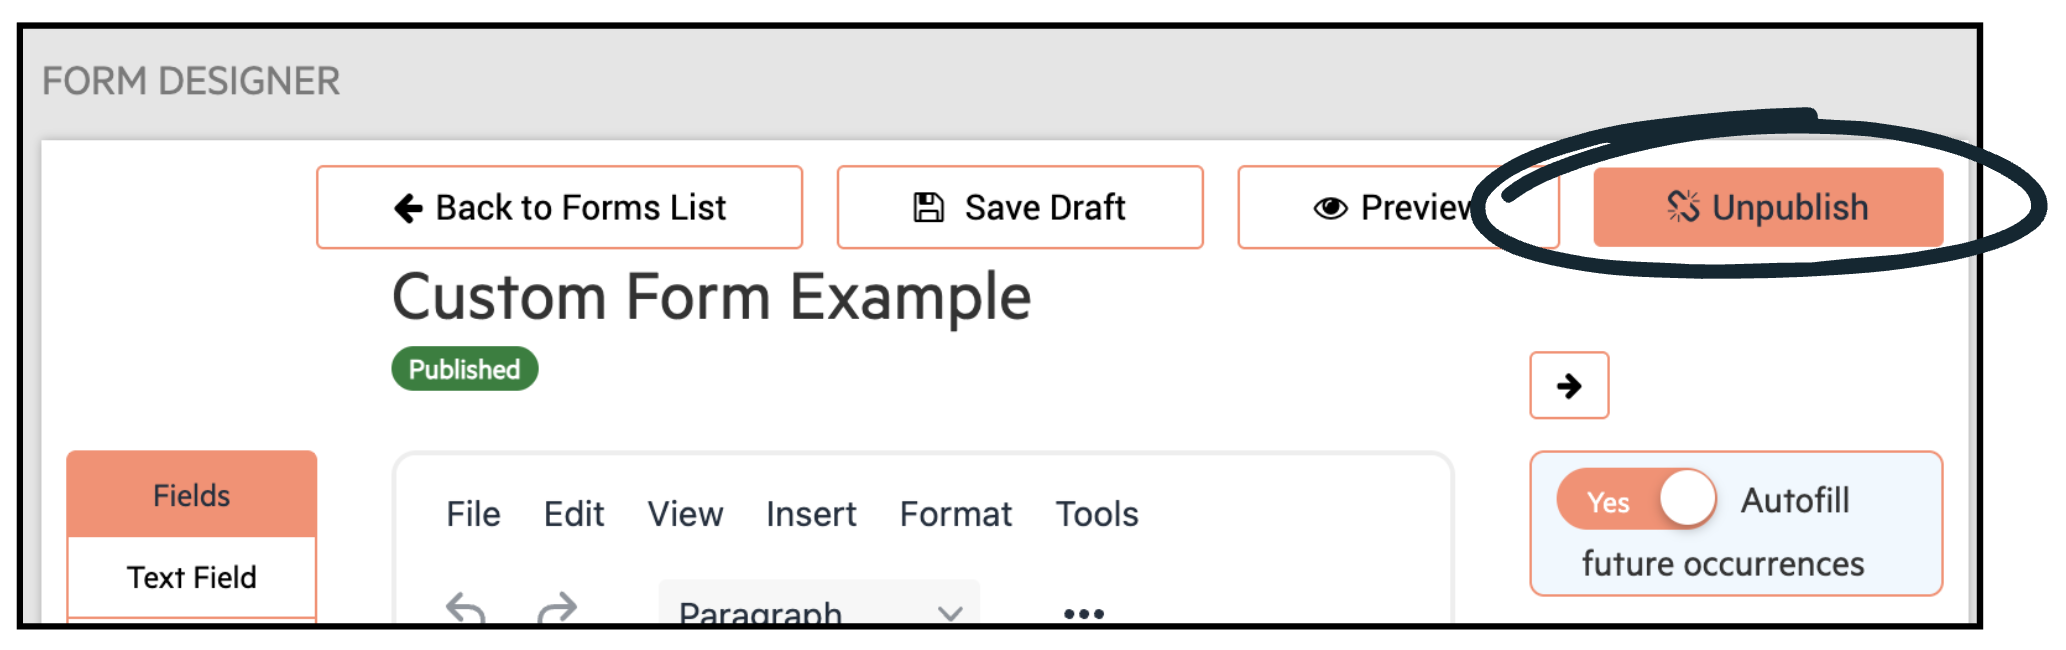Choose the Text Field element
Image resolution: width=2066 pixels, height=650 pixels.
pyautogui.click(x=192, y=577)
